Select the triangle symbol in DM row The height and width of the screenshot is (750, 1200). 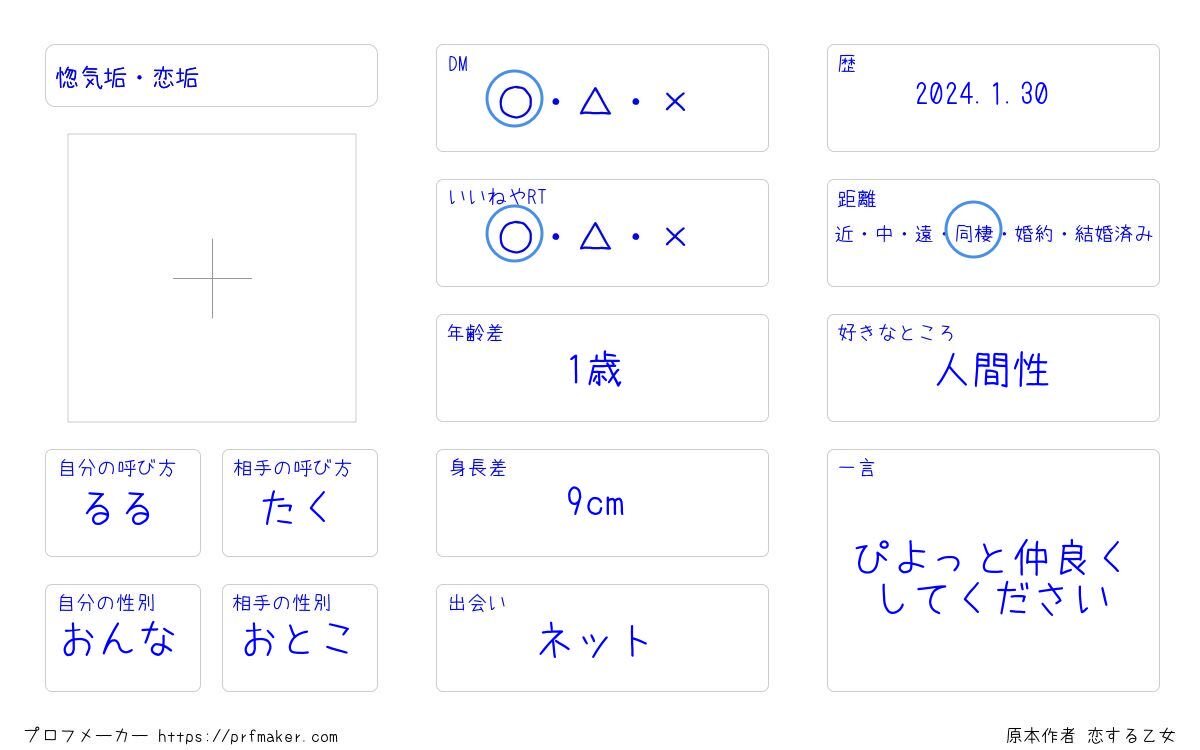[x=595, y=101]
